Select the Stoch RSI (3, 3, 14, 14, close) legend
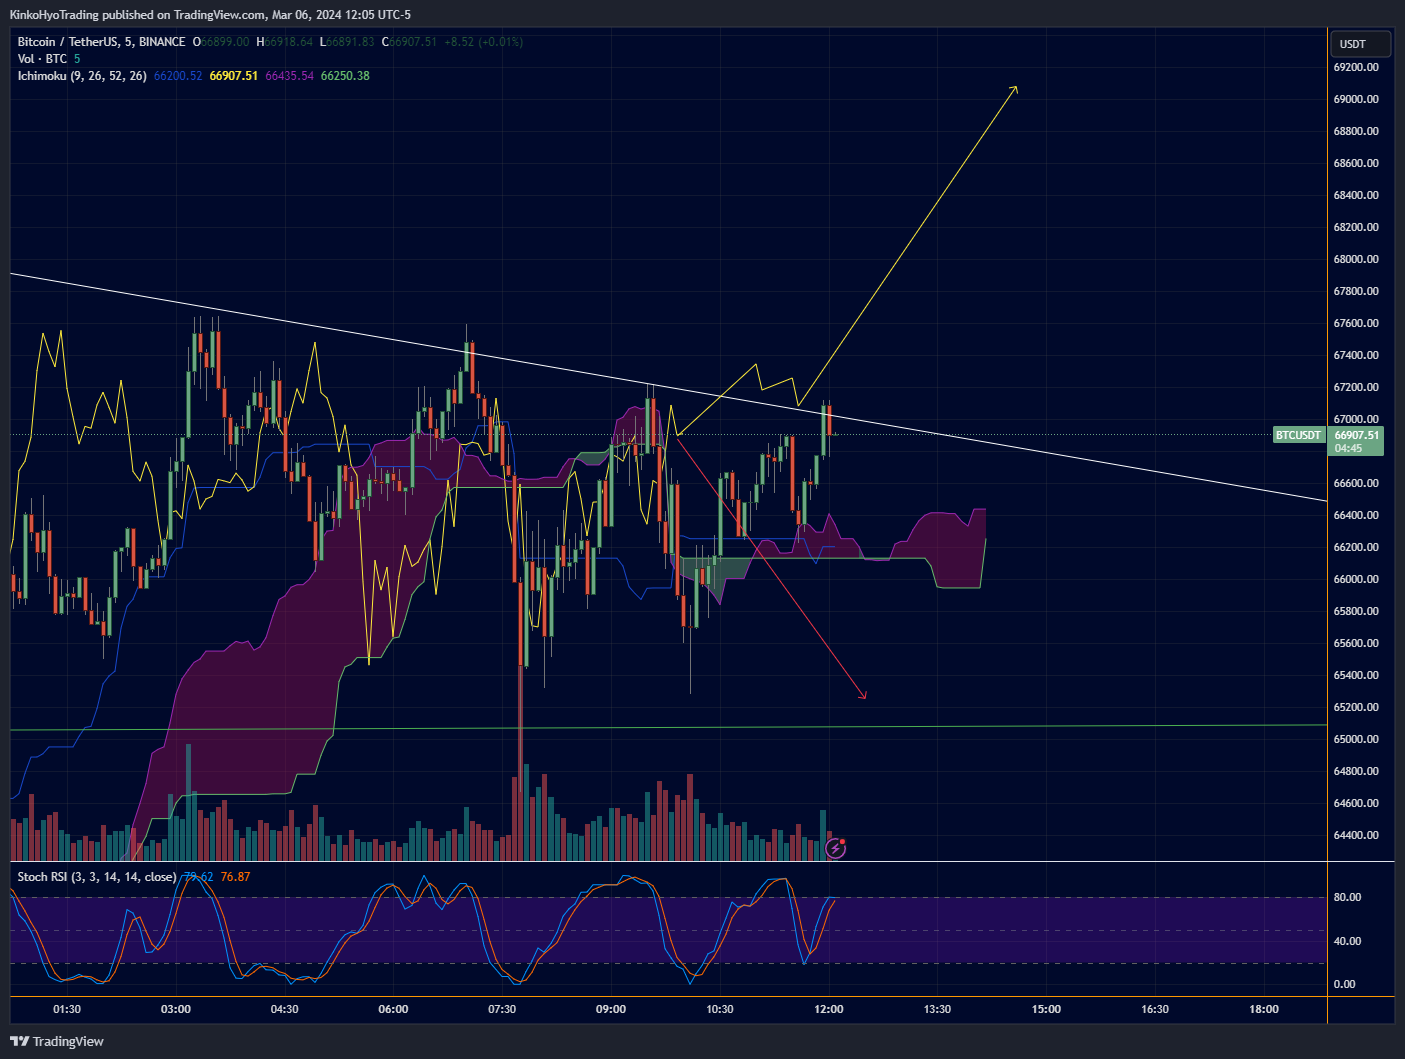 click(97, 877)
